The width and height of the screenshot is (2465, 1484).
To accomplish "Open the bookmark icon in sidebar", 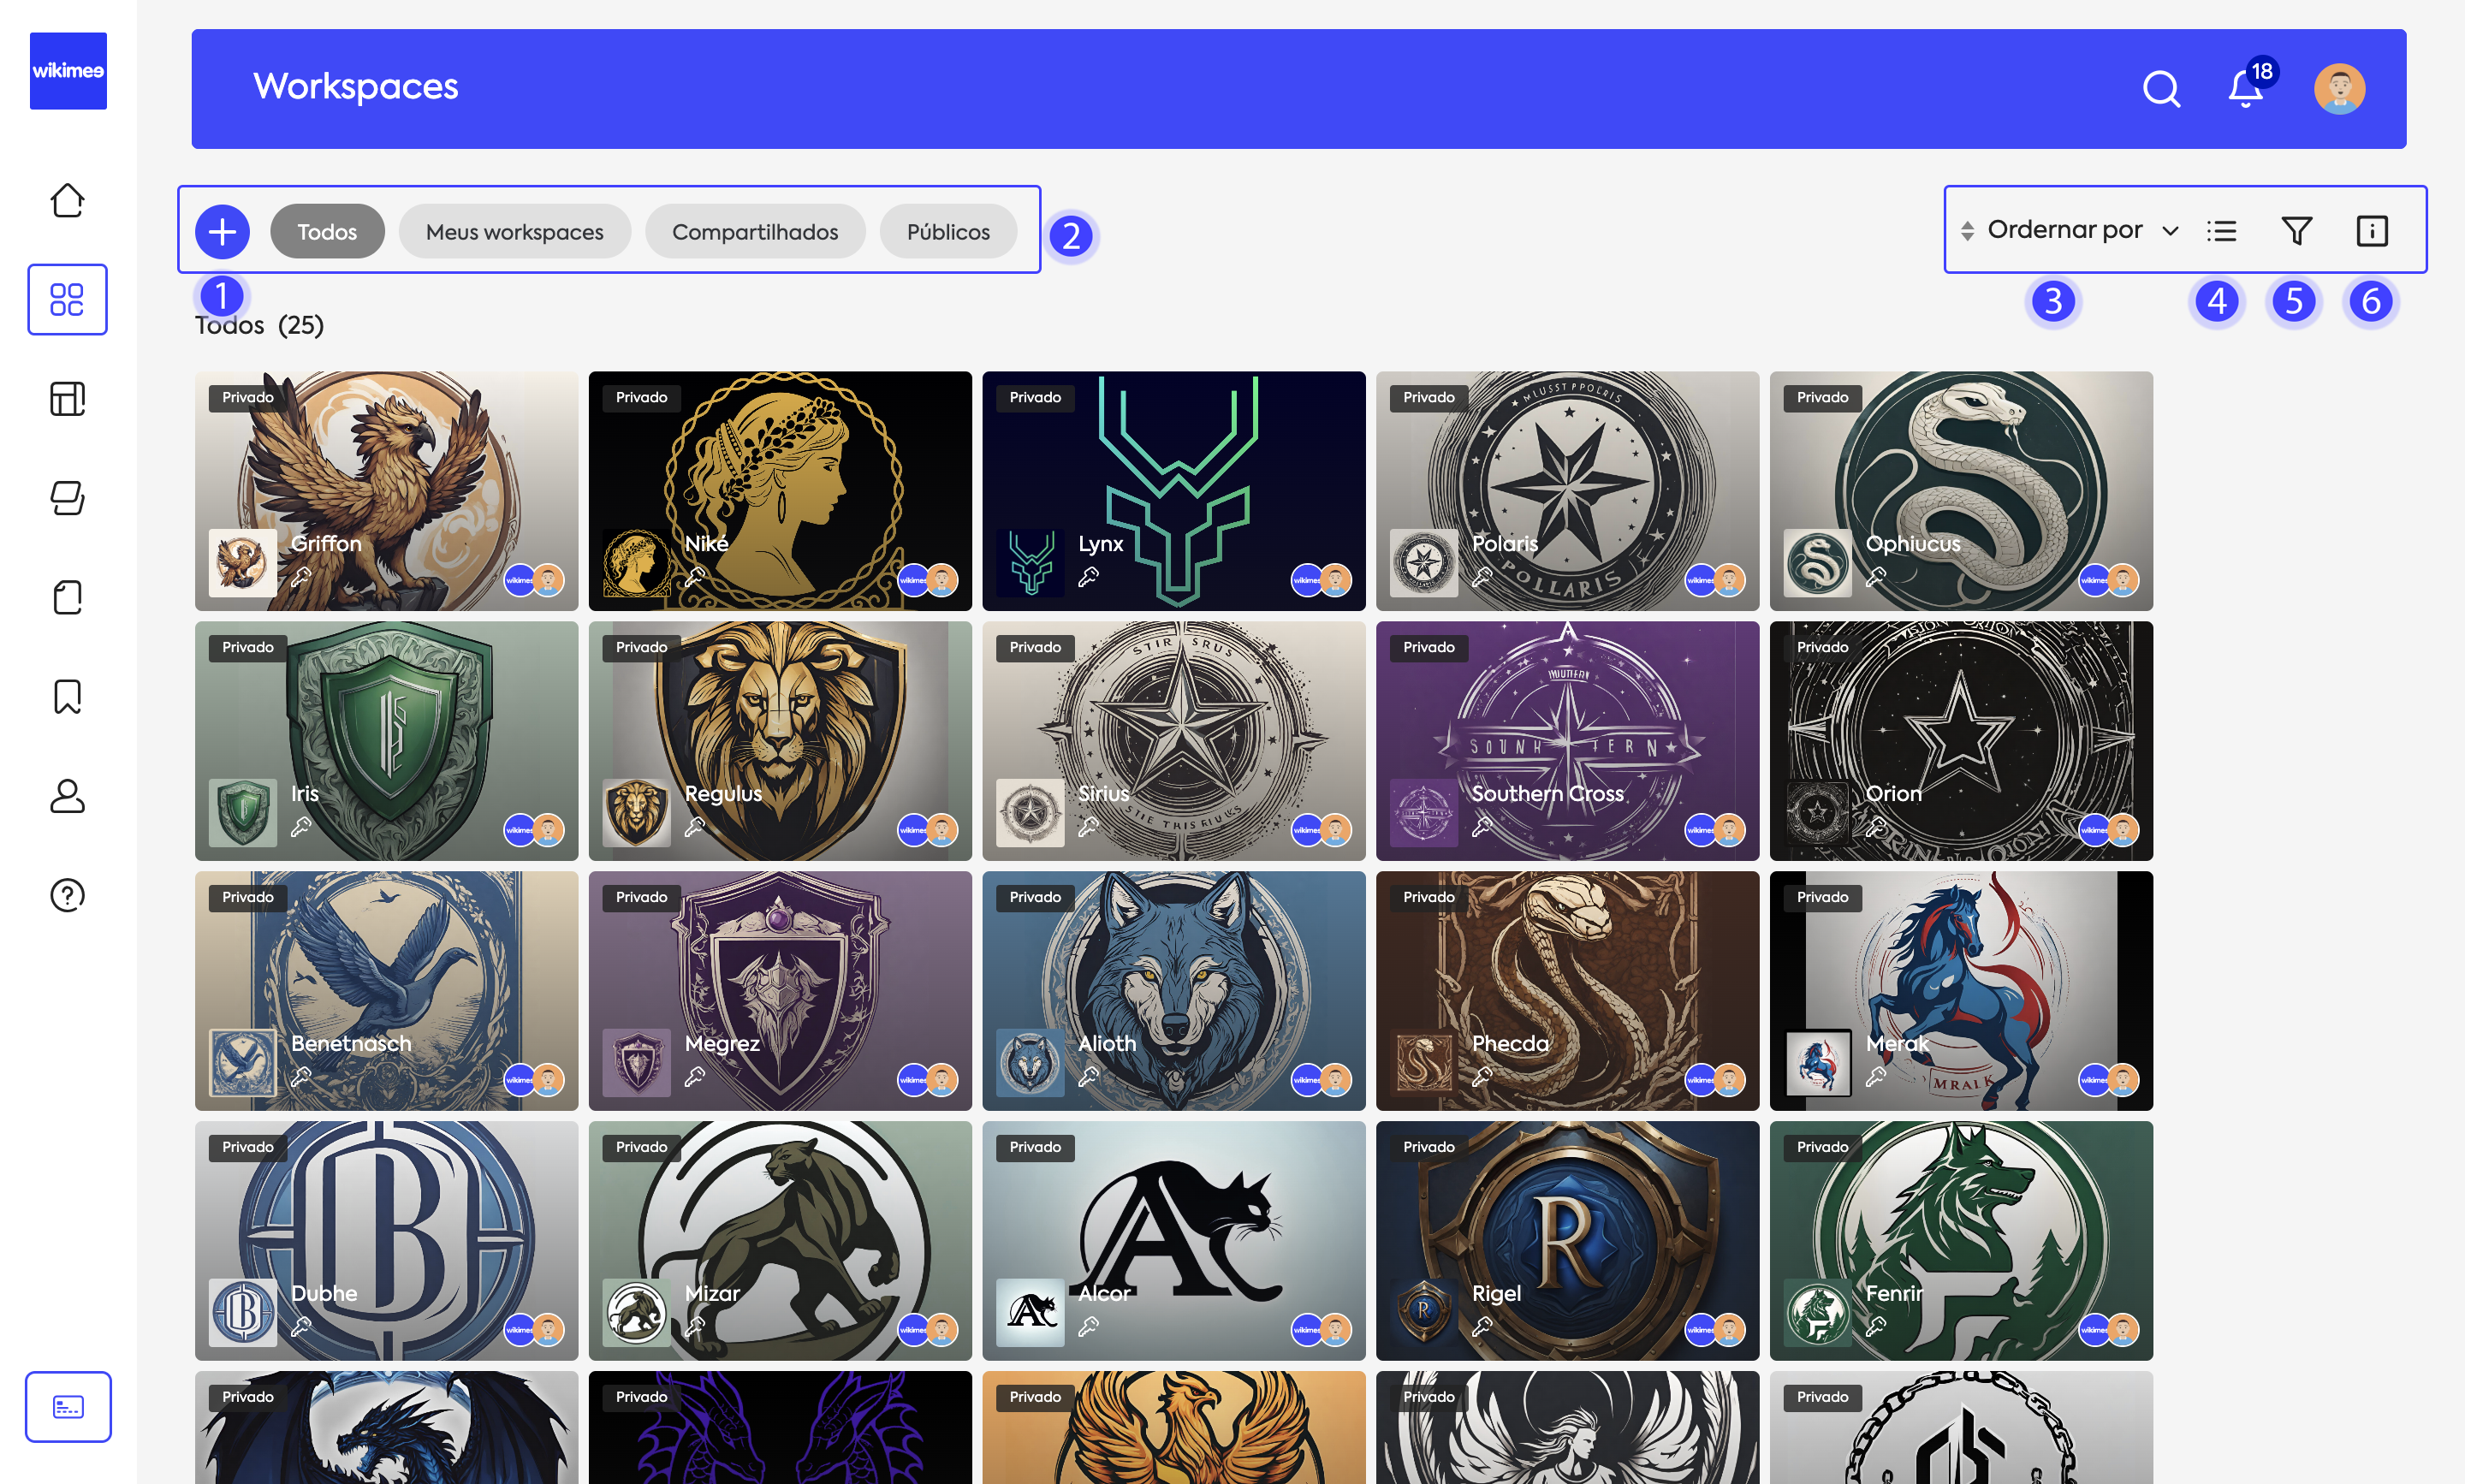I will point(67,696).
